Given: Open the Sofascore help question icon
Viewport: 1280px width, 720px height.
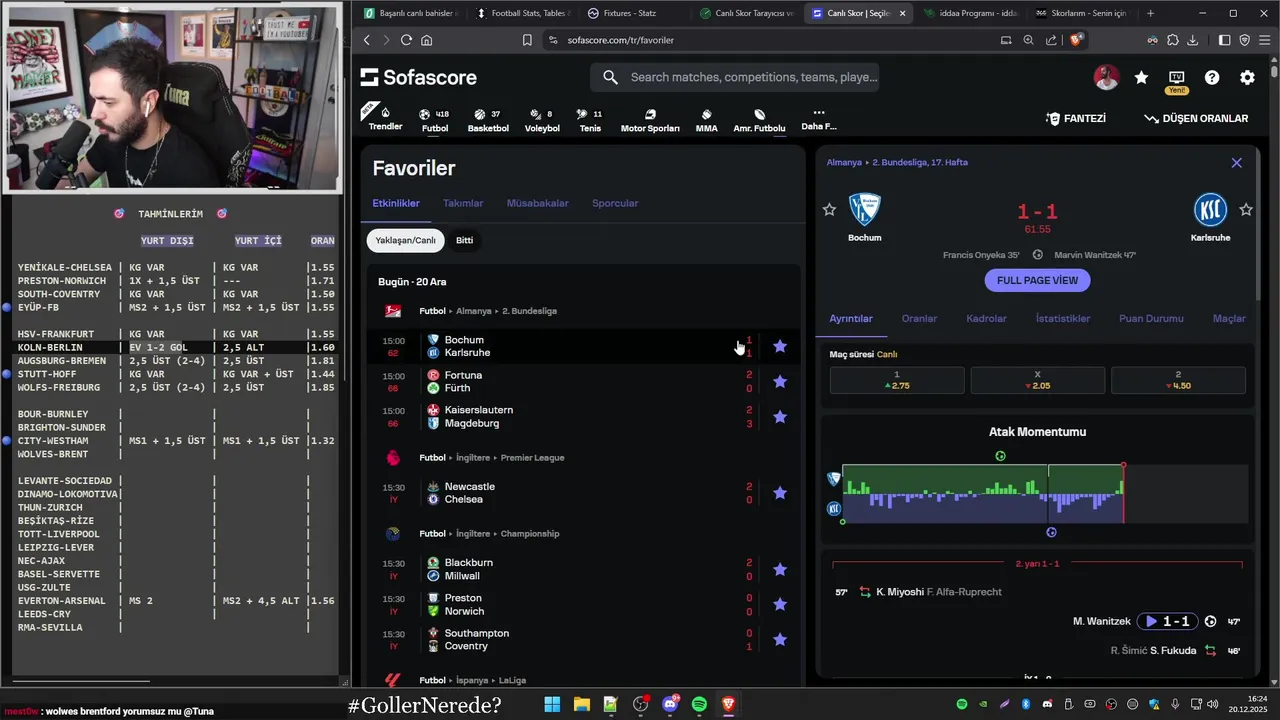Looking at the screenshot, I should (1212, 77).
